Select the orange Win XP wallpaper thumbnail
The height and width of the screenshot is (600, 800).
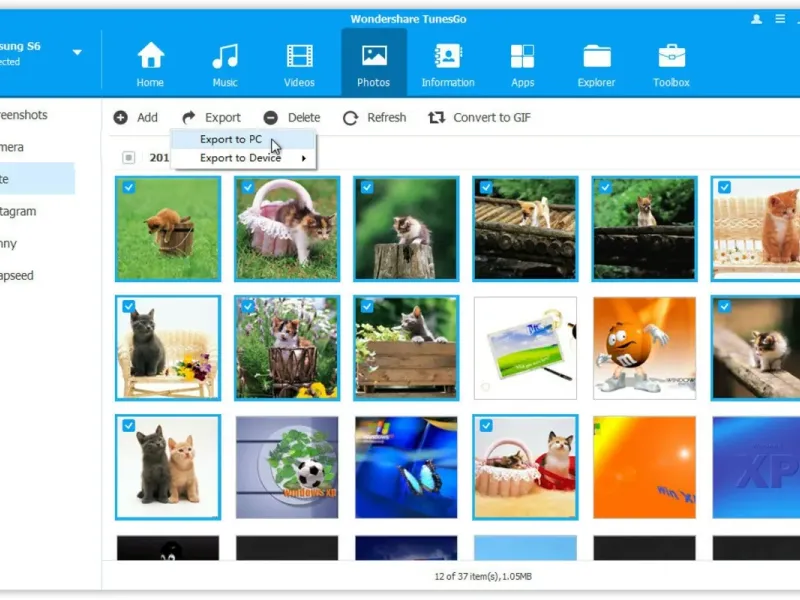click(x=644, y=467)
